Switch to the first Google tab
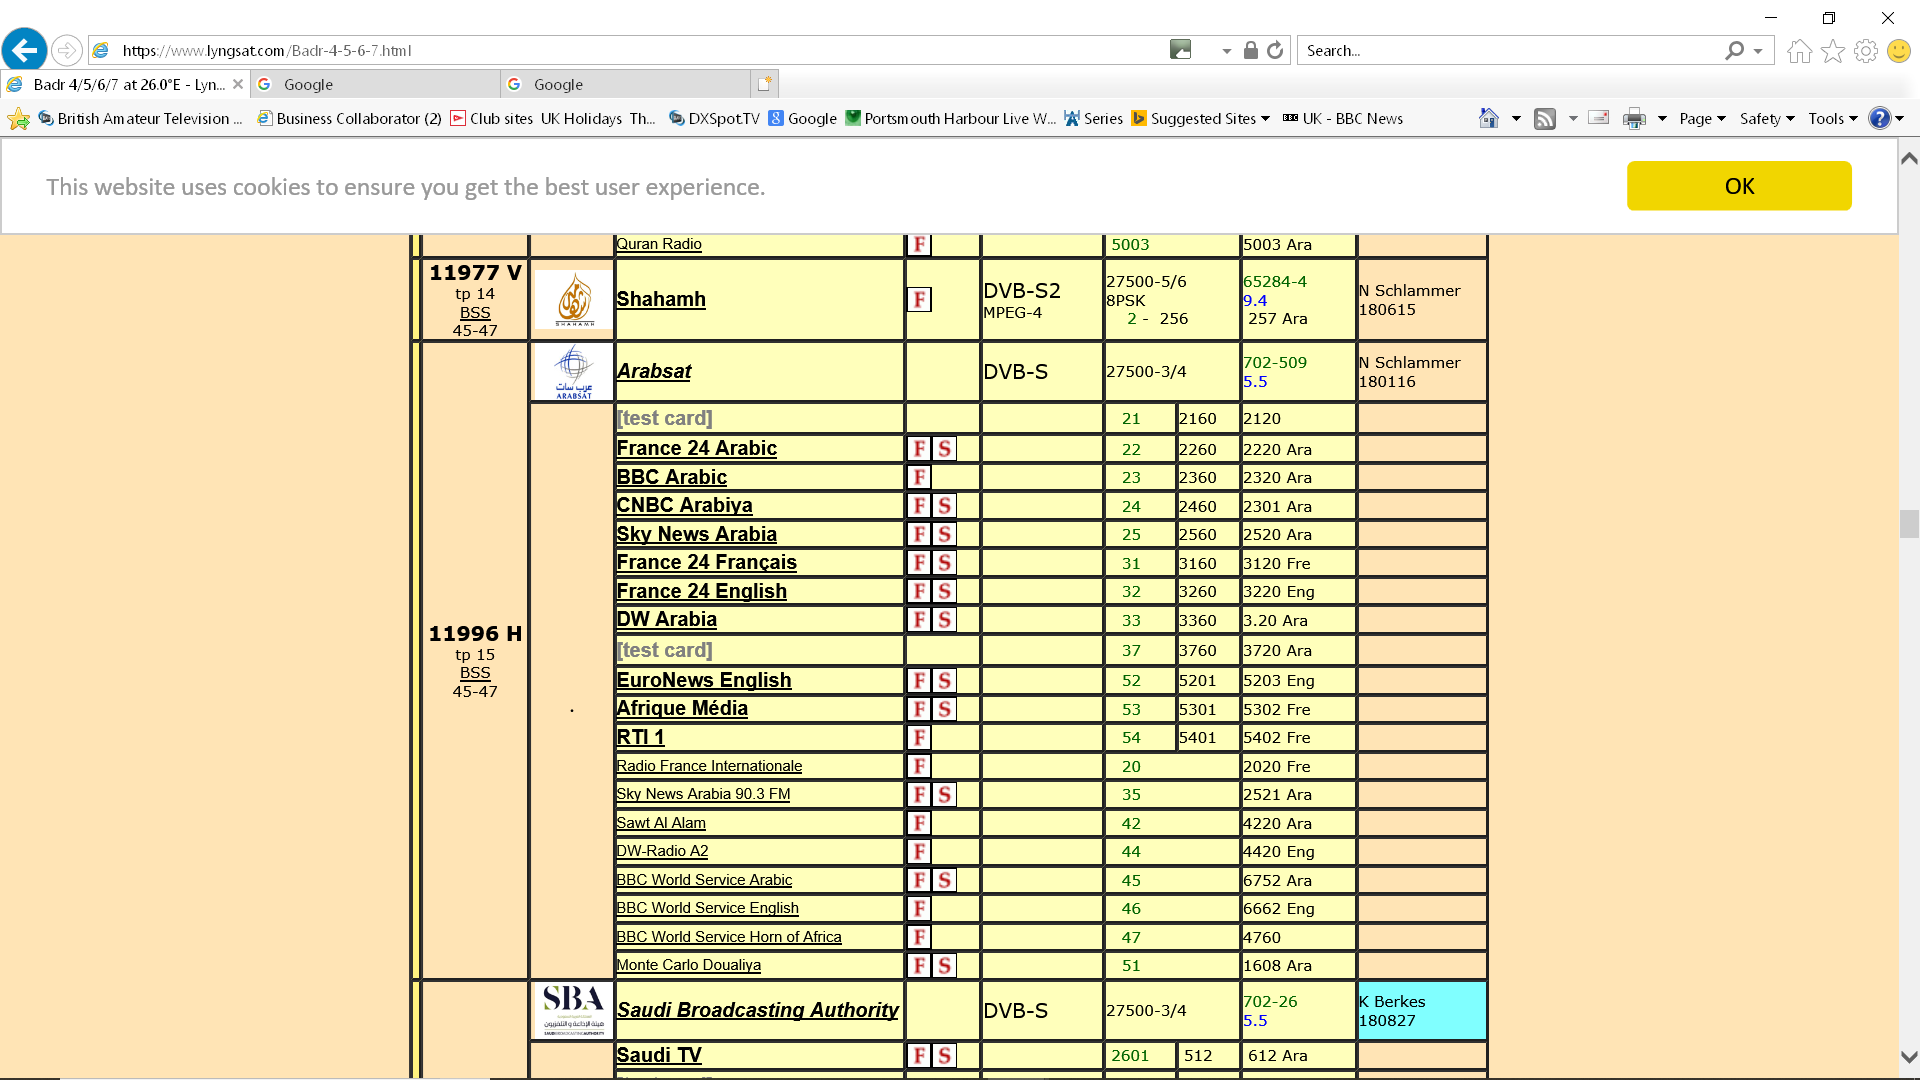 coord(375,84)
